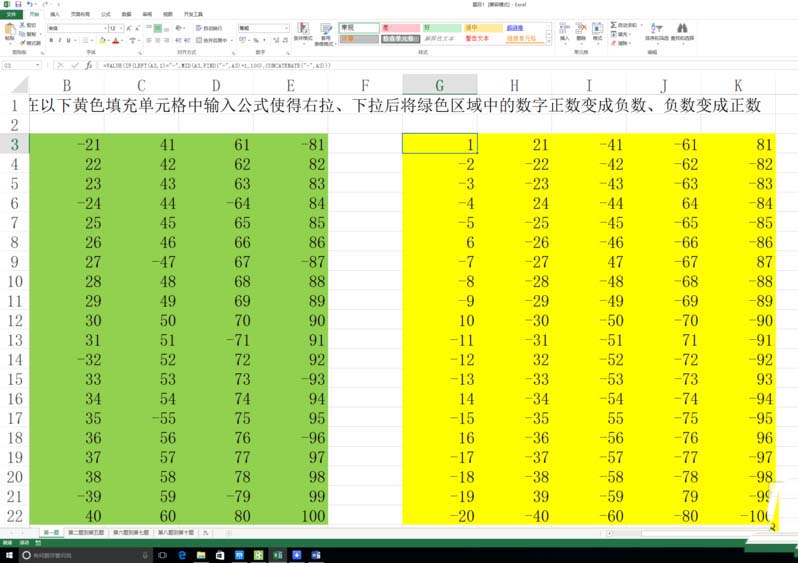Image resolution: width=798 pixels, height=563 pixels.
Task: Open the Merge and Center dropdown arrow
Action: [x=232, y=40]
